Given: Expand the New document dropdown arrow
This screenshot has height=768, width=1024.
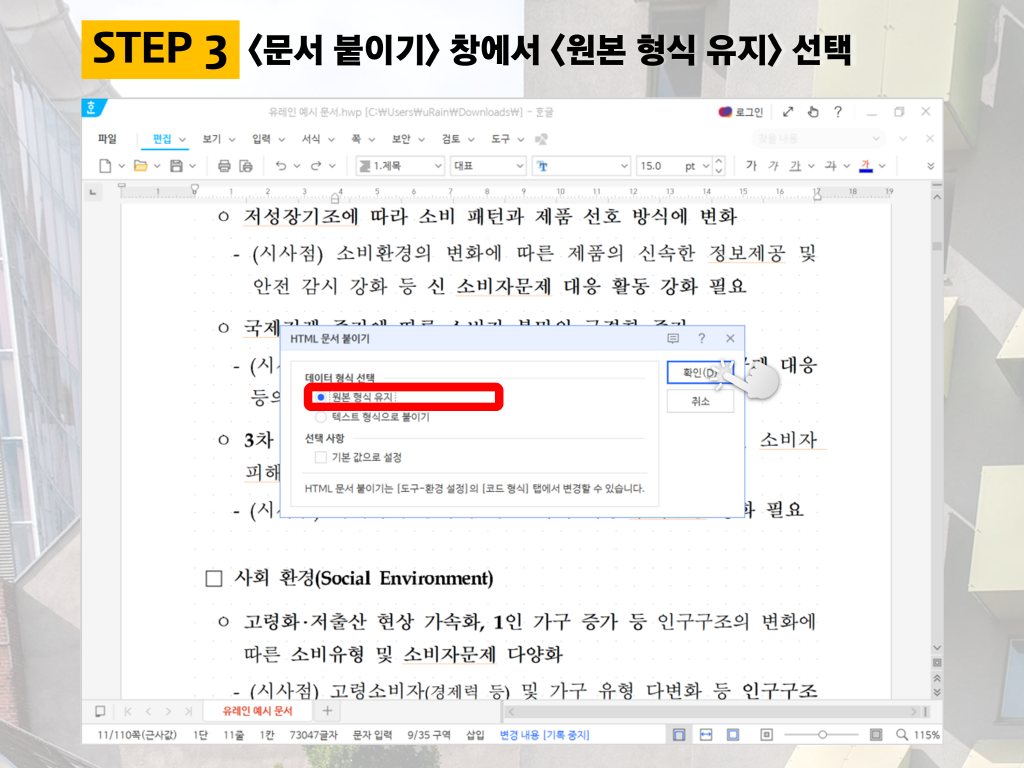Looking at the screenshot, I should tap(121, 166).
